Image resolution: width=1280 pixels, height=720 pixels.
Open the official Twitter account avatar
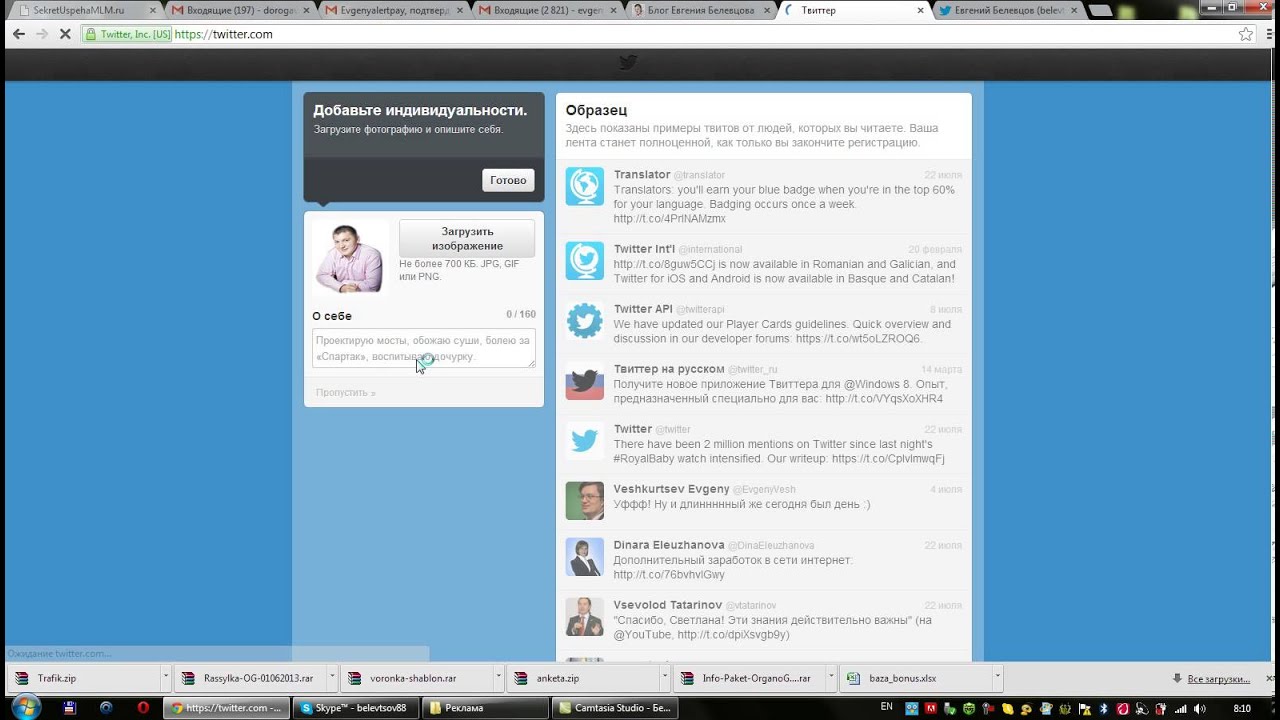pos(585,440)
